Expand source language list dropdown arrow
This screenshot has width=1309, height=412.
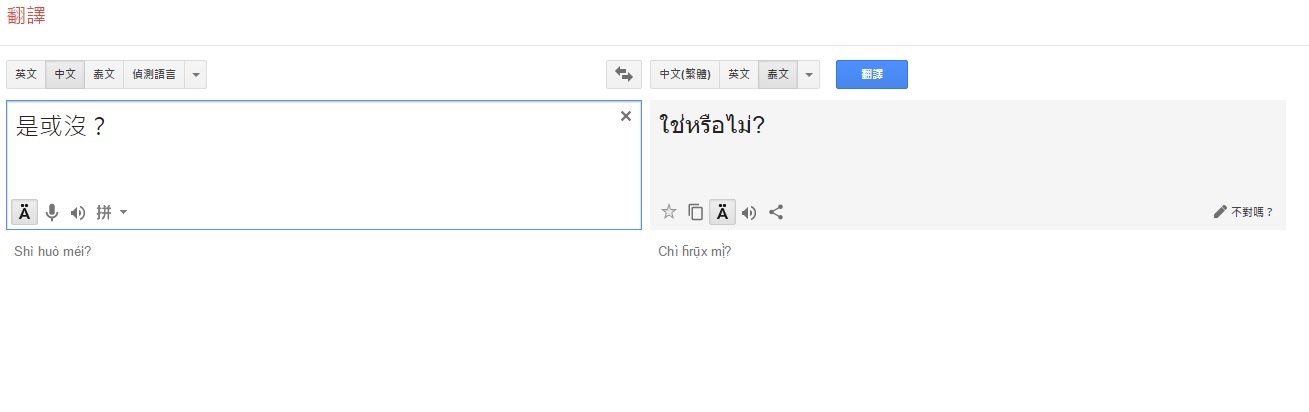pos(196,74)
